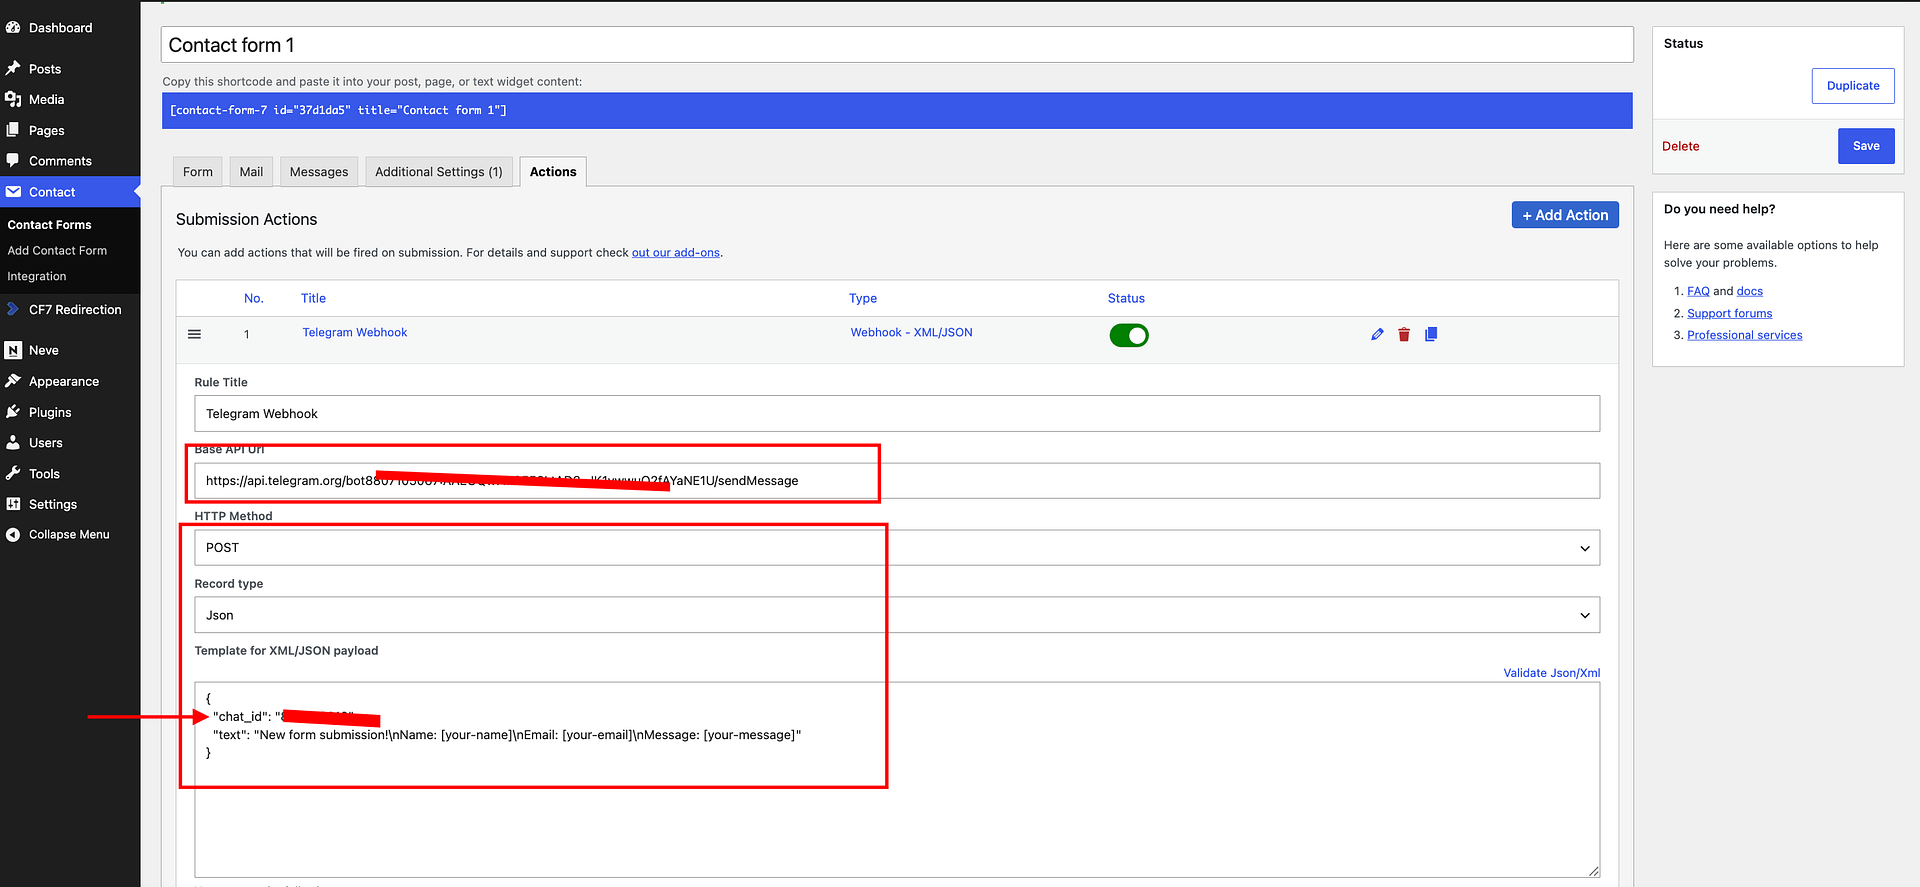Click the Type column header

pos(863,298)
